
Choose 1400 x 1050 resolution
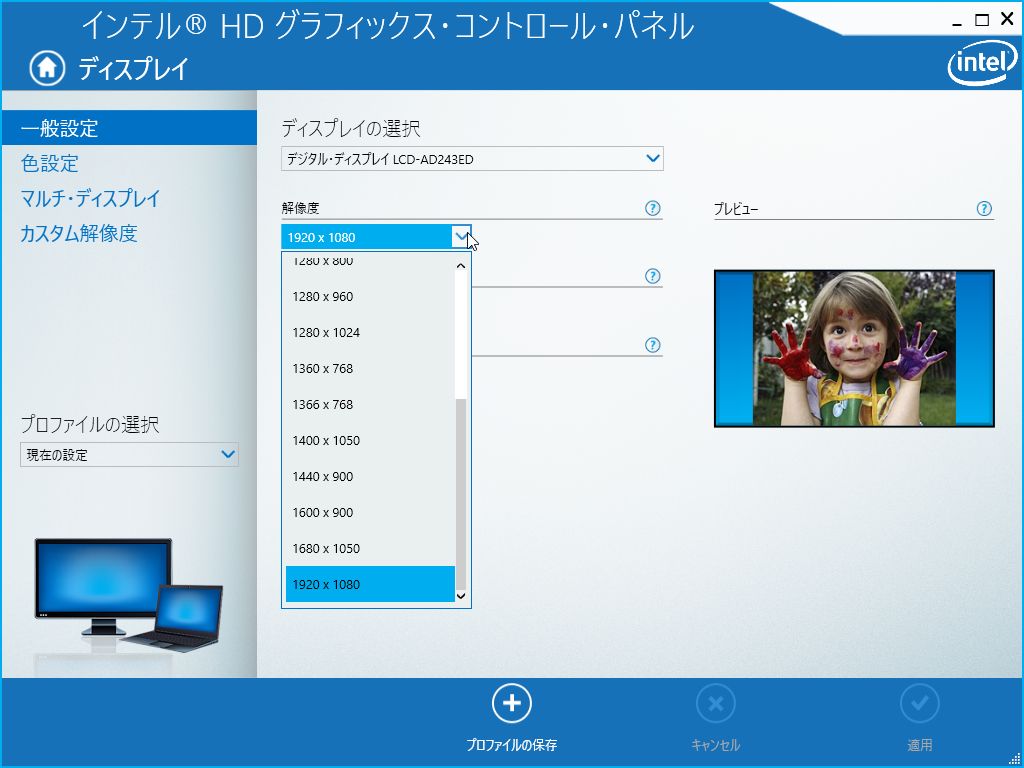point(370,440)
